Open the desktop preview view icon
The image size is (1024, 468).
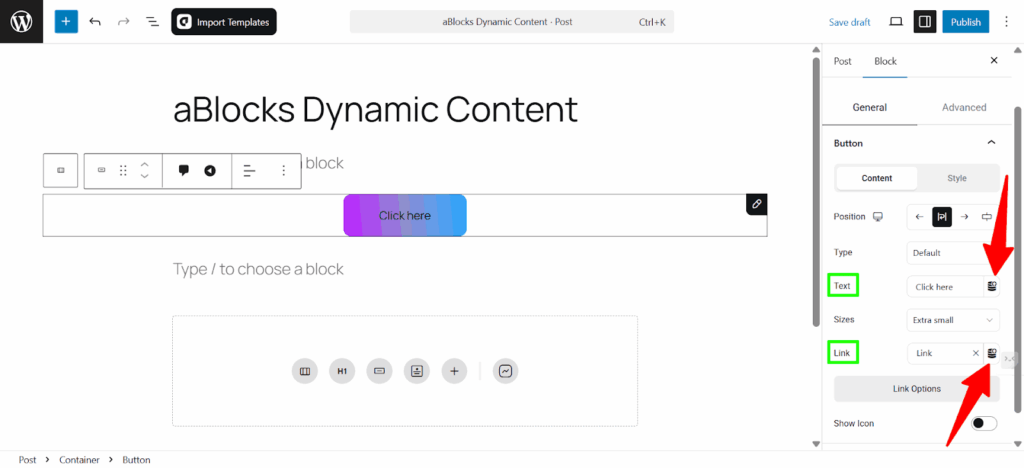[x=896, y=22]
